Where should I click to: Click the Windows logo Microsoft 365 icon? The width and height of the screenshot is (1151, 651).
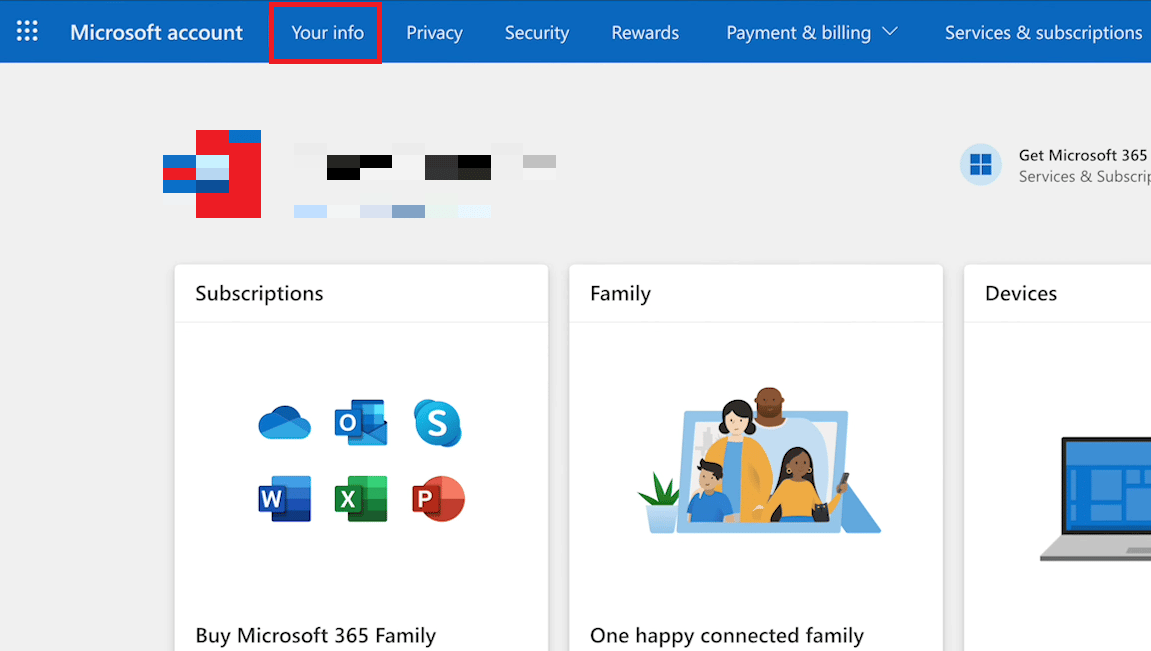(x=981, y=164)
